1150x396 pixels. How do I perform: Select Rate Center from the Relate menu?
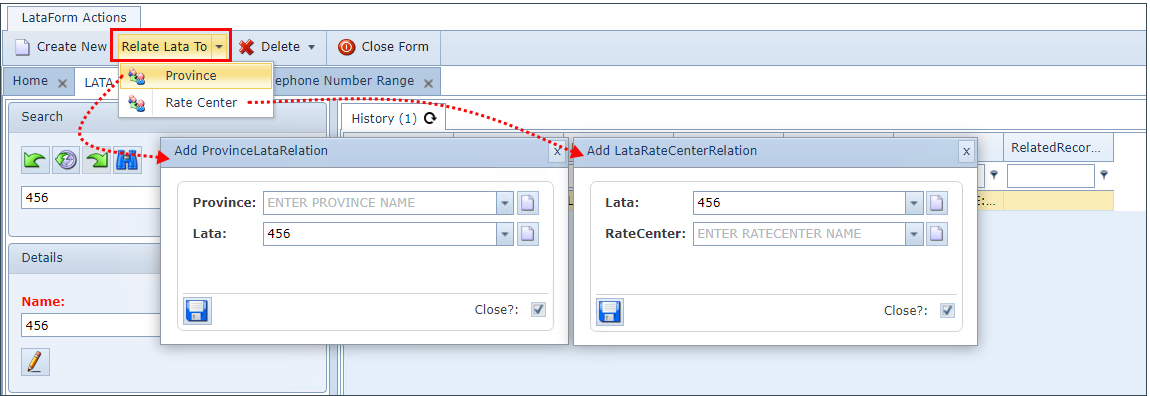point(195,103)
